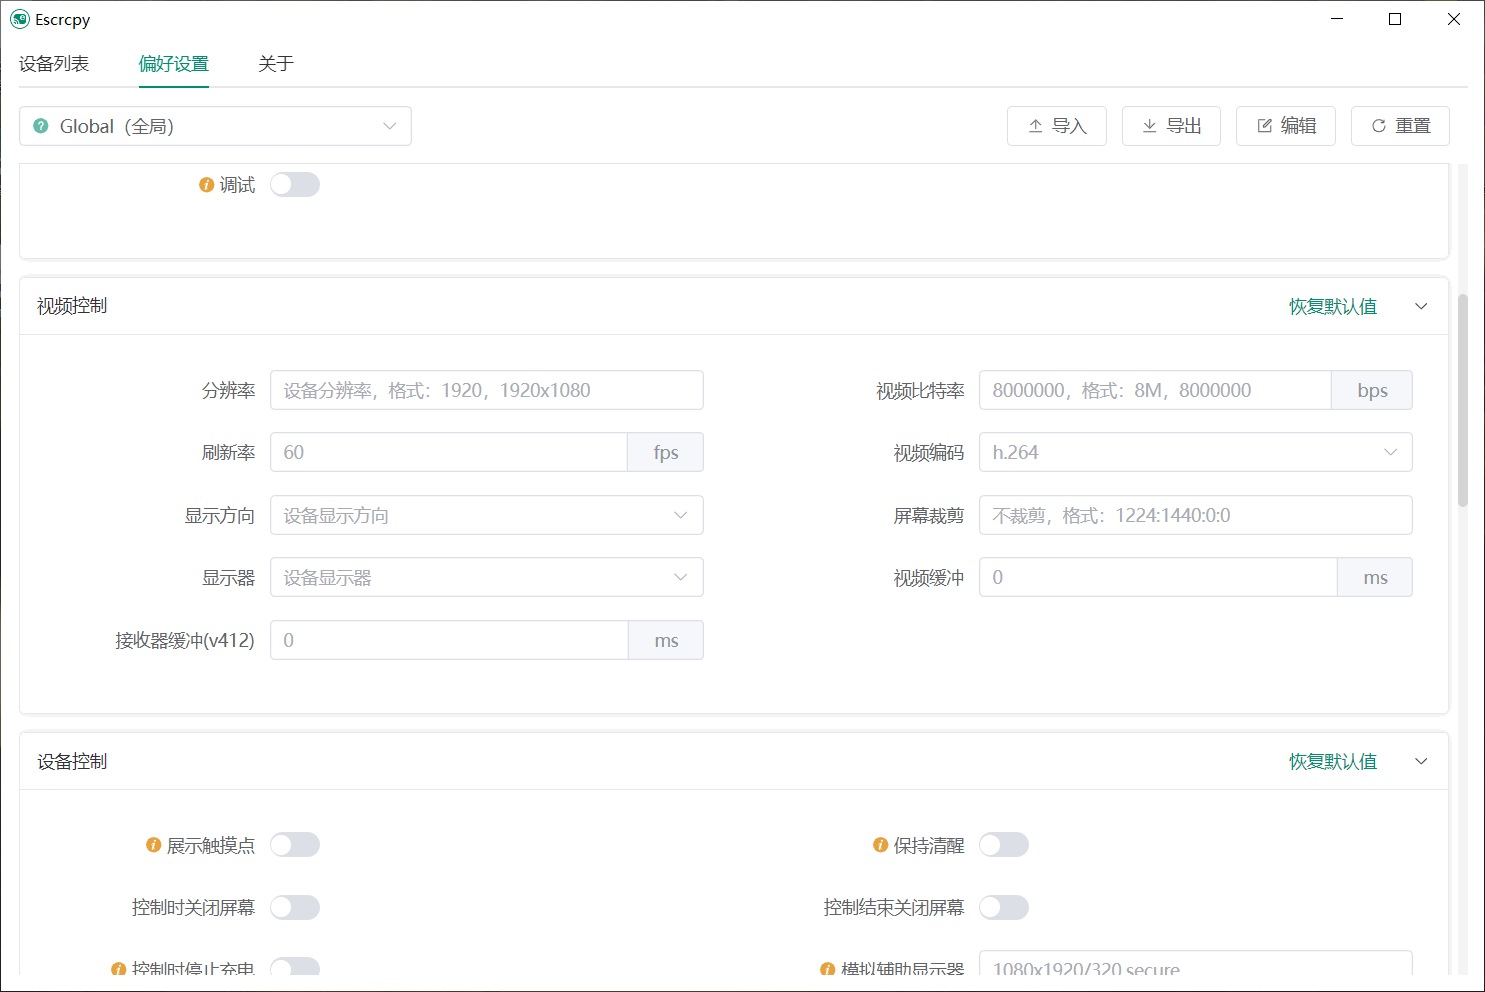Click the vertical scrollbar thumb

pyautogui.click(x=1463, y=400)
